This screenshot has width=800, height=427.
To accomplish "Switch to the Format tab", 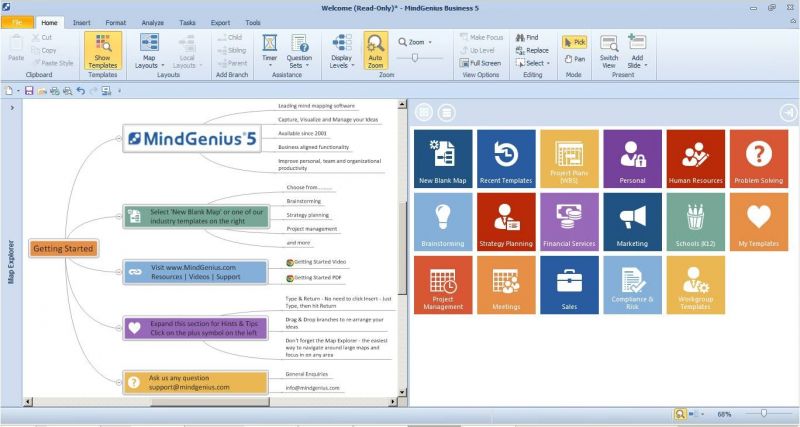I will click(116, 22).
